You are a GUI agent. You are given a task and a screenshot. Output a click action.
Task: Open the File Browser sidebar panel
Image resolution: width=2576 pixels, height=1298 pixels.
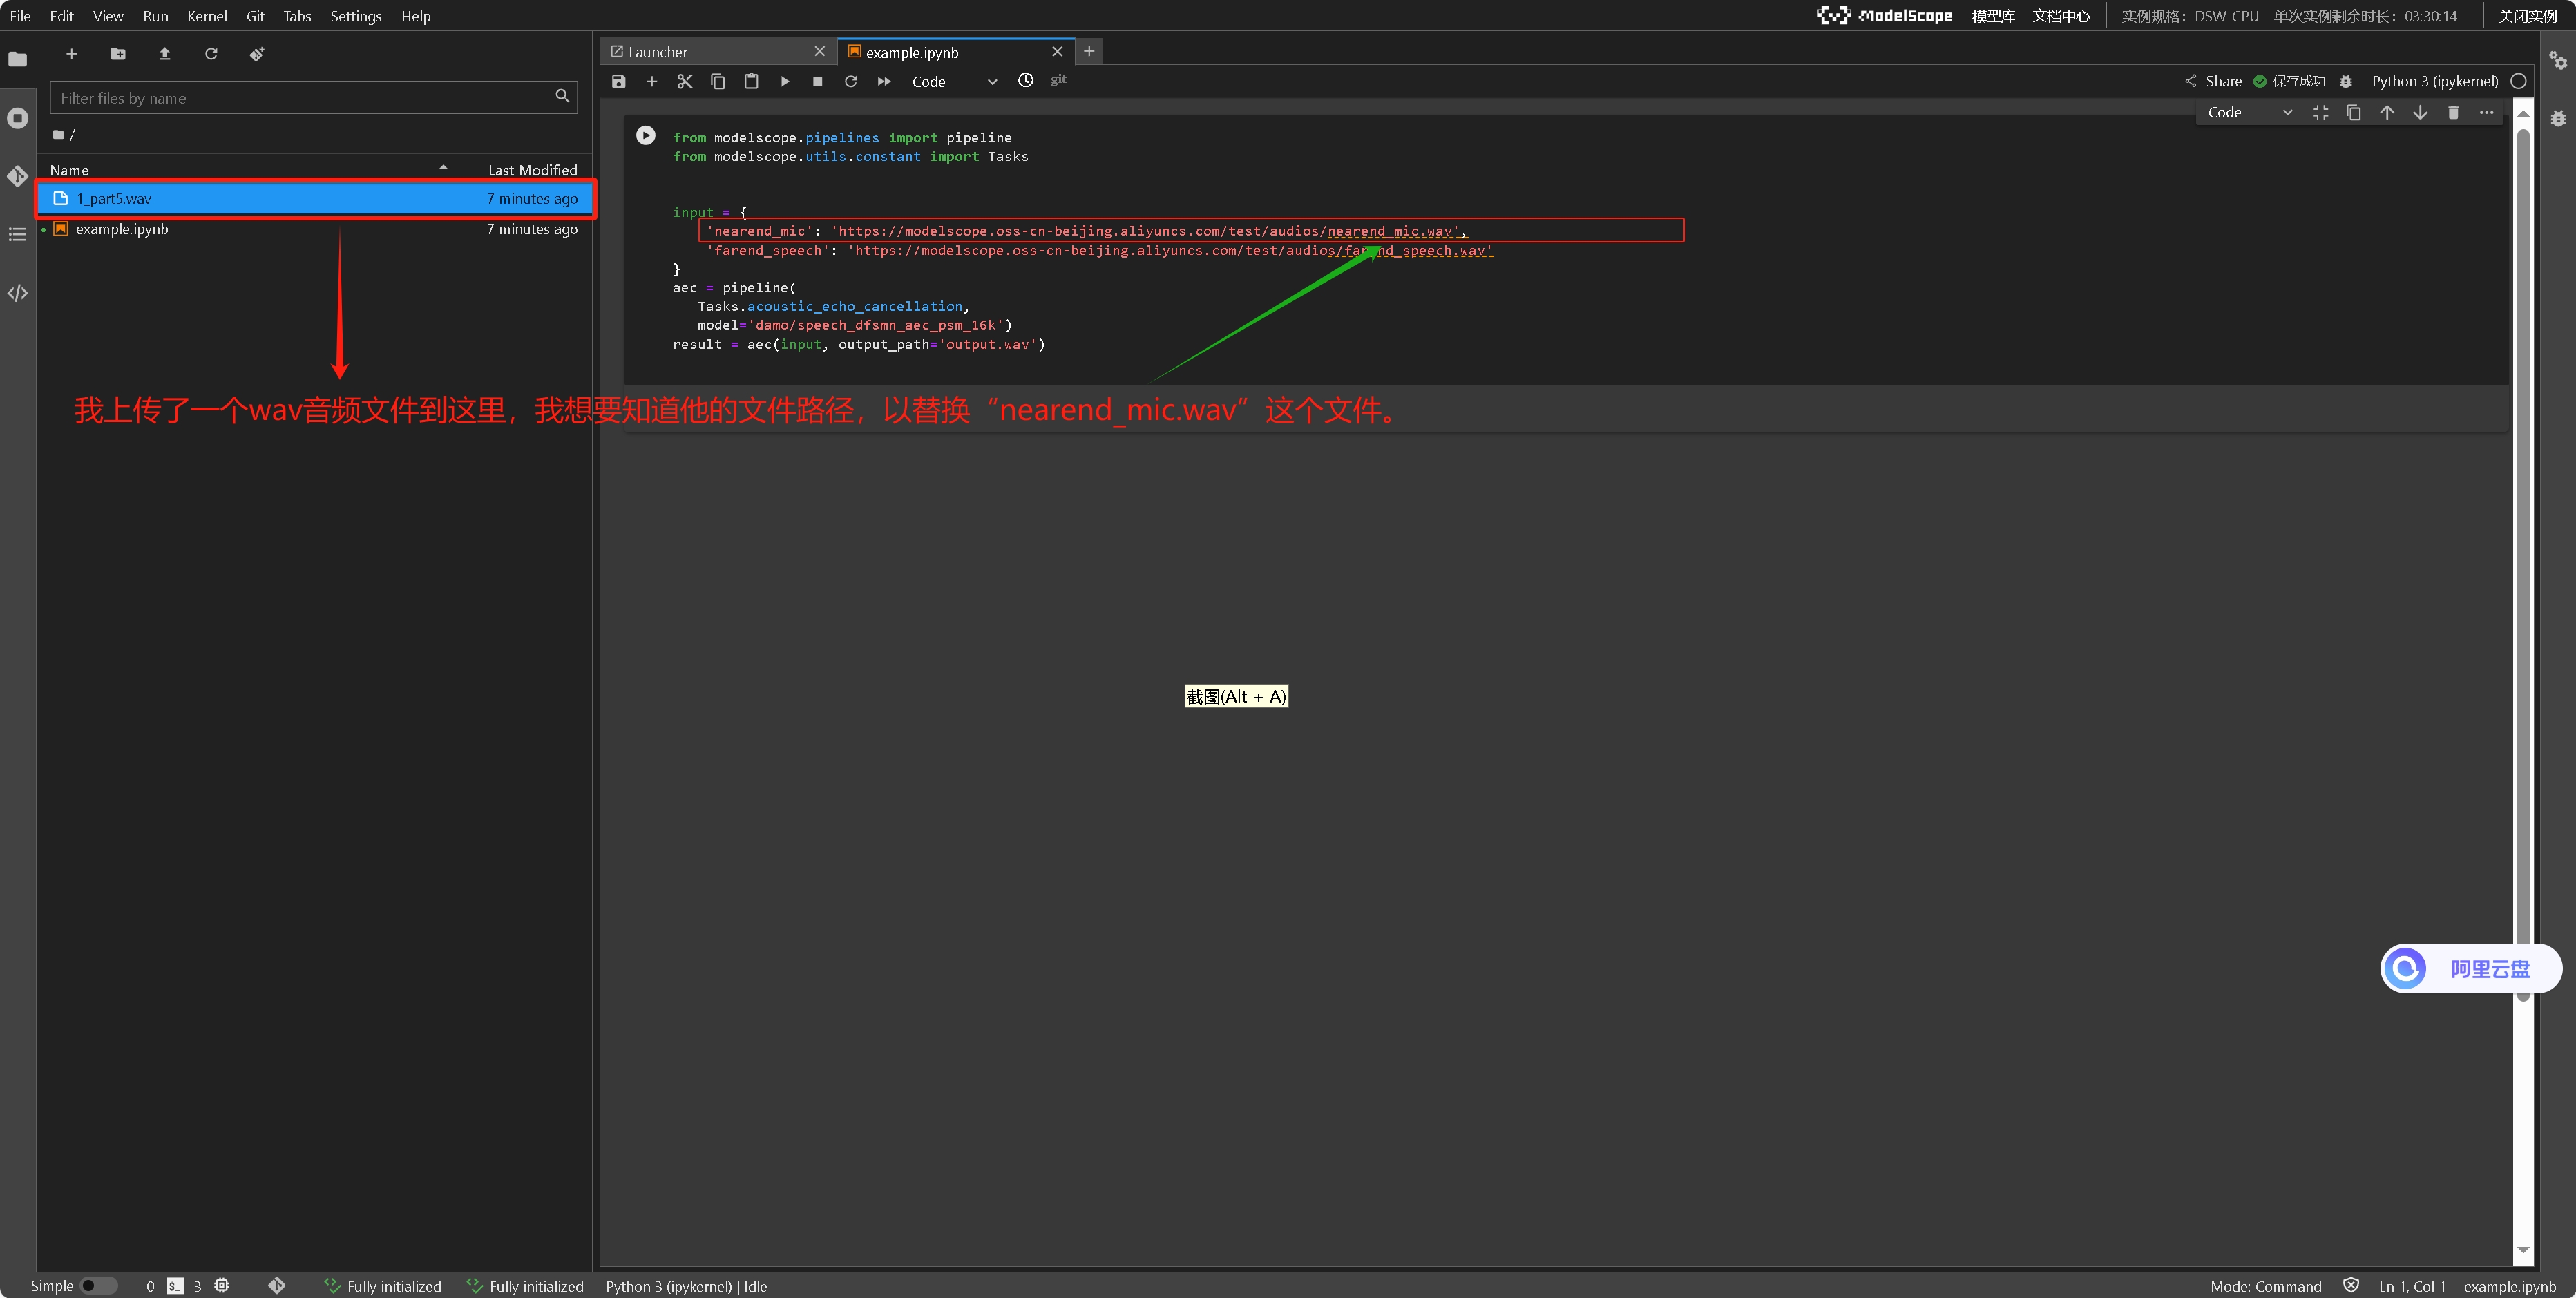pos(17,59)
